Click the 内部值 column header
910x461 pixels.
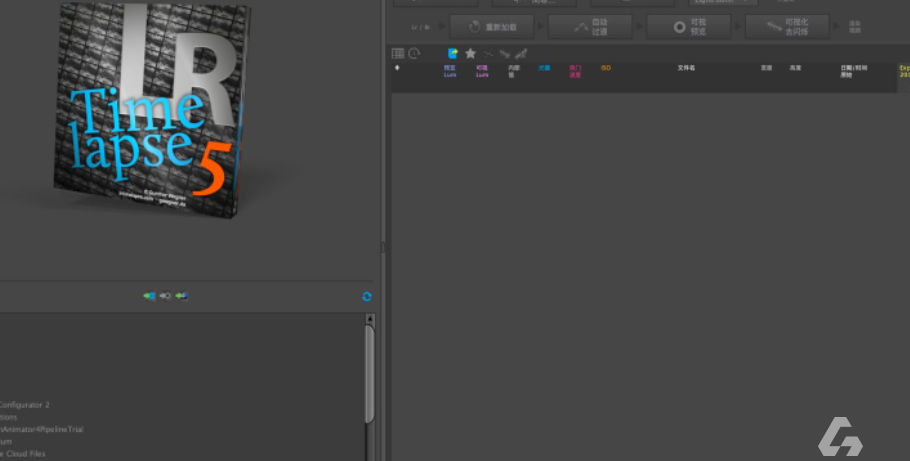514,71
